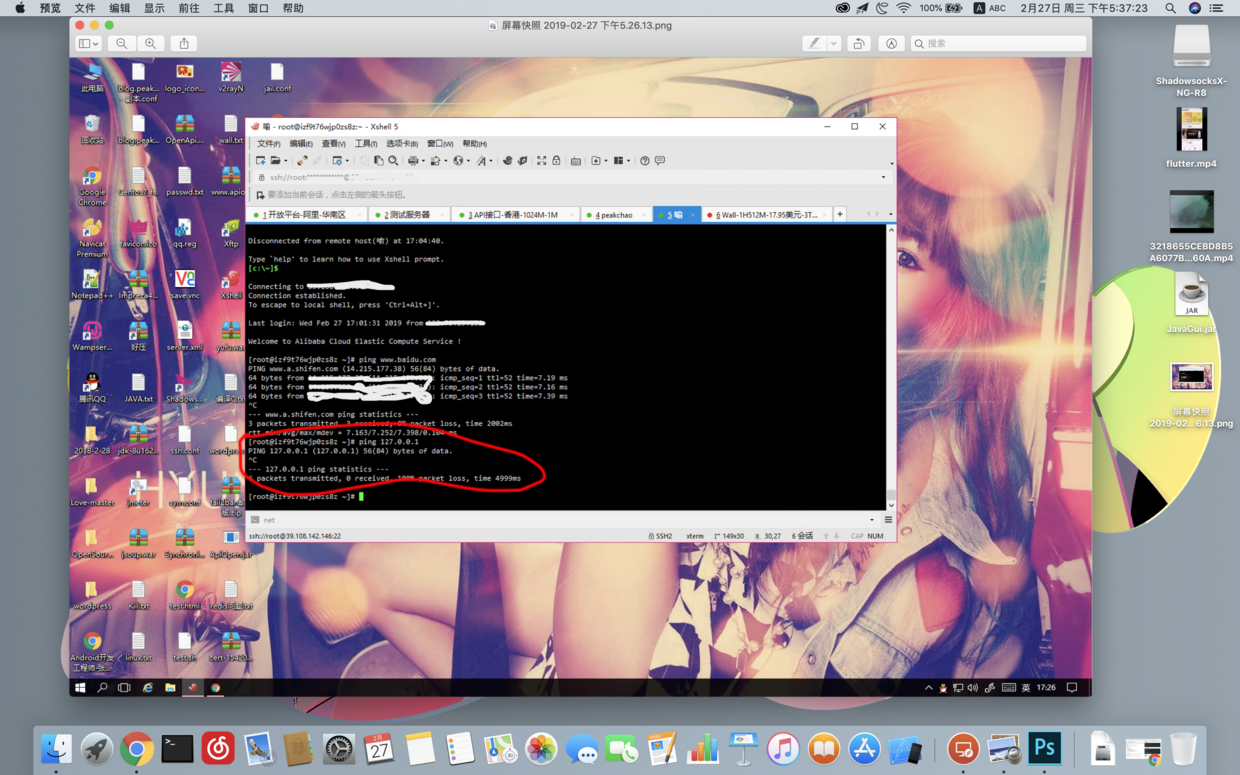
Task: Show the Markup toolbar in Preview
Action: tap(891, 43)
